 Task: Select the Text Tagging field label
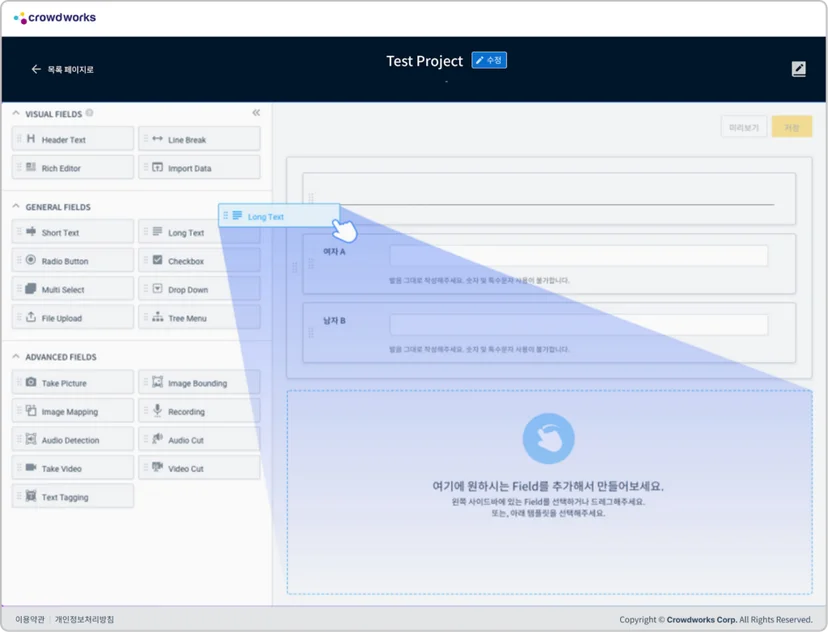[65, 497]
